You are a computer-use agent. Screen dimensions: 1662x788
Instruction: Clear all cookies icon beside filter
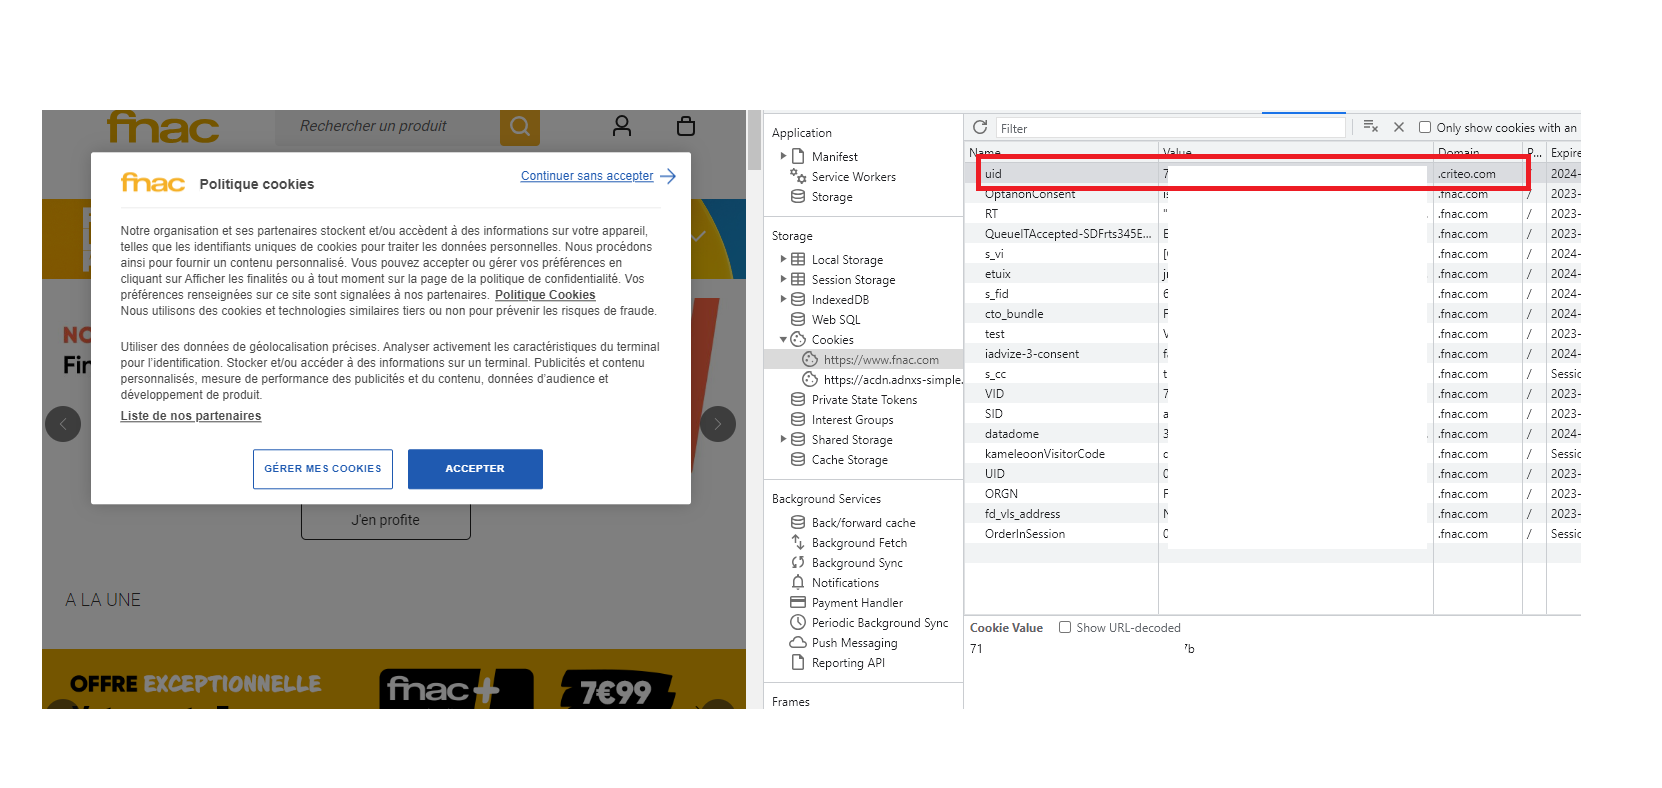pyautogui.click(x=1371, y=127)
